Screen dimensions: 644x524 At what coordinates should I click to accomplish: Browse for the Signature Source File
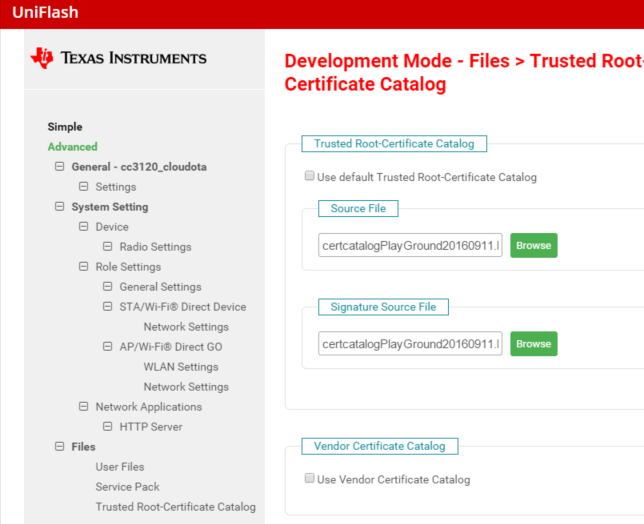tap(533, 343)
